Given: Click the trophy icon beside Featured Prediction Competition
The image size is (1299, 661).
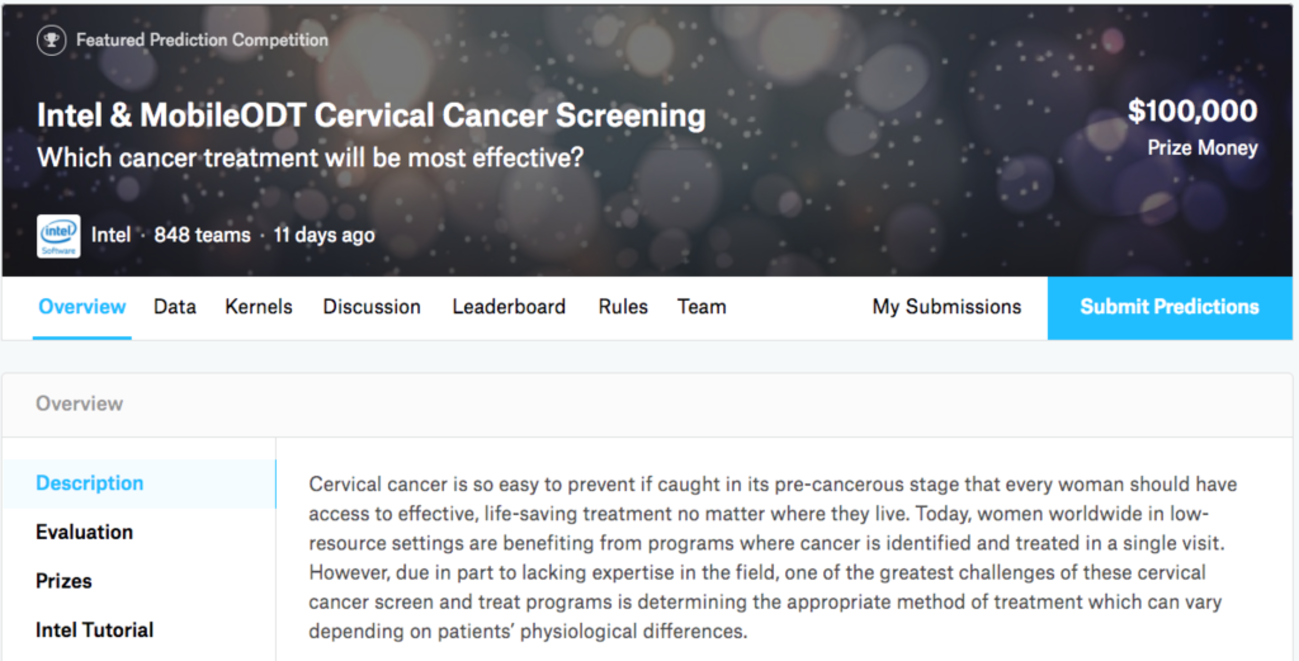Looking at the screenshot, I should 50,41.
